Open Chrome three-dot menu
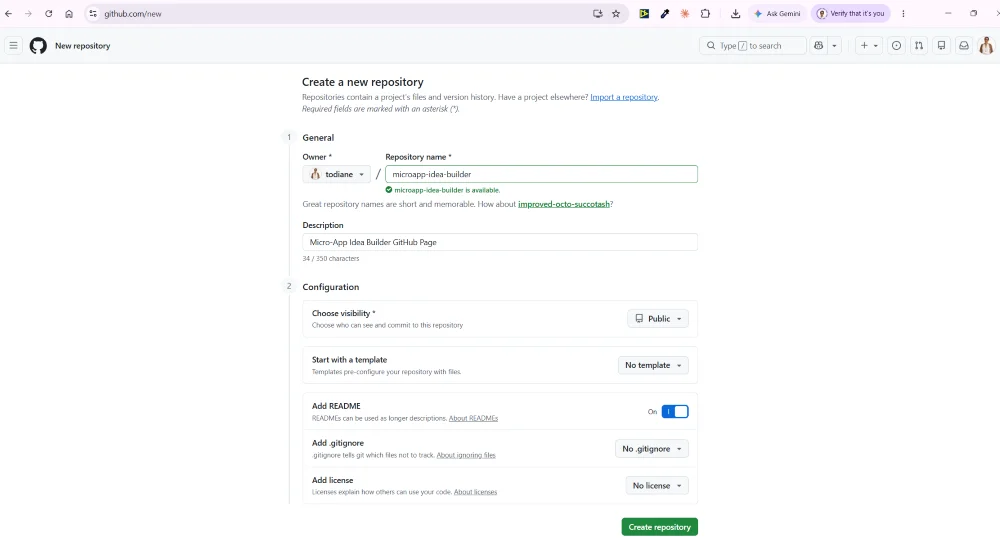 [x=903, y=13]
